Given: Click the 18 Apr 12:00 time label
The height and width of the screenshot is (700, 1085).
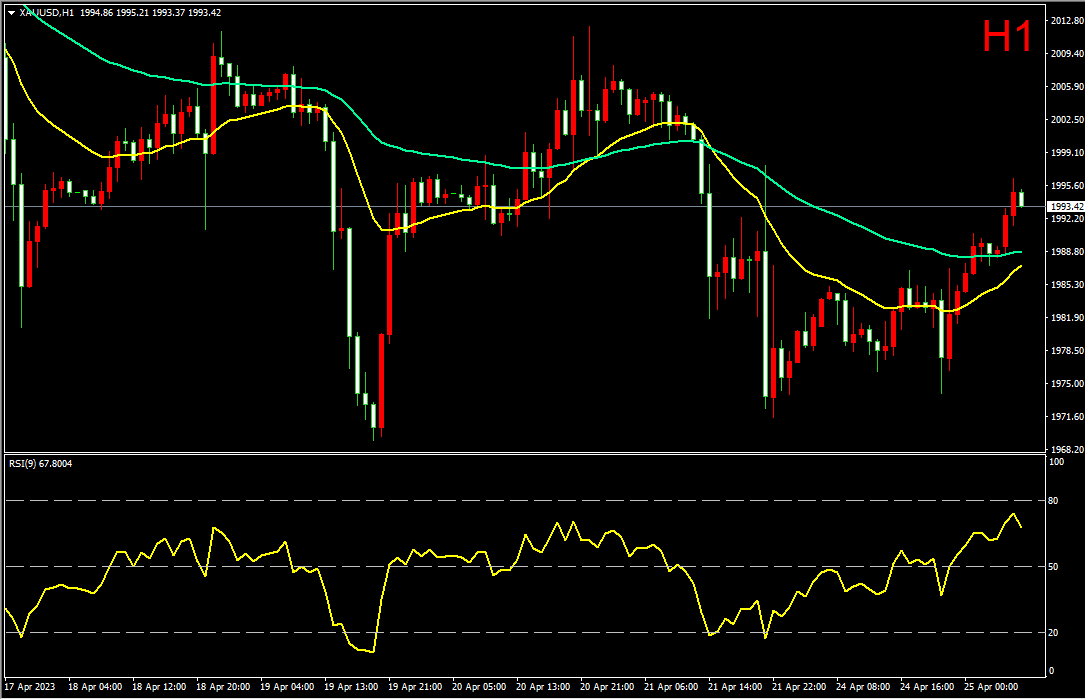Looking at the screenshot, I should coord(159,687).
